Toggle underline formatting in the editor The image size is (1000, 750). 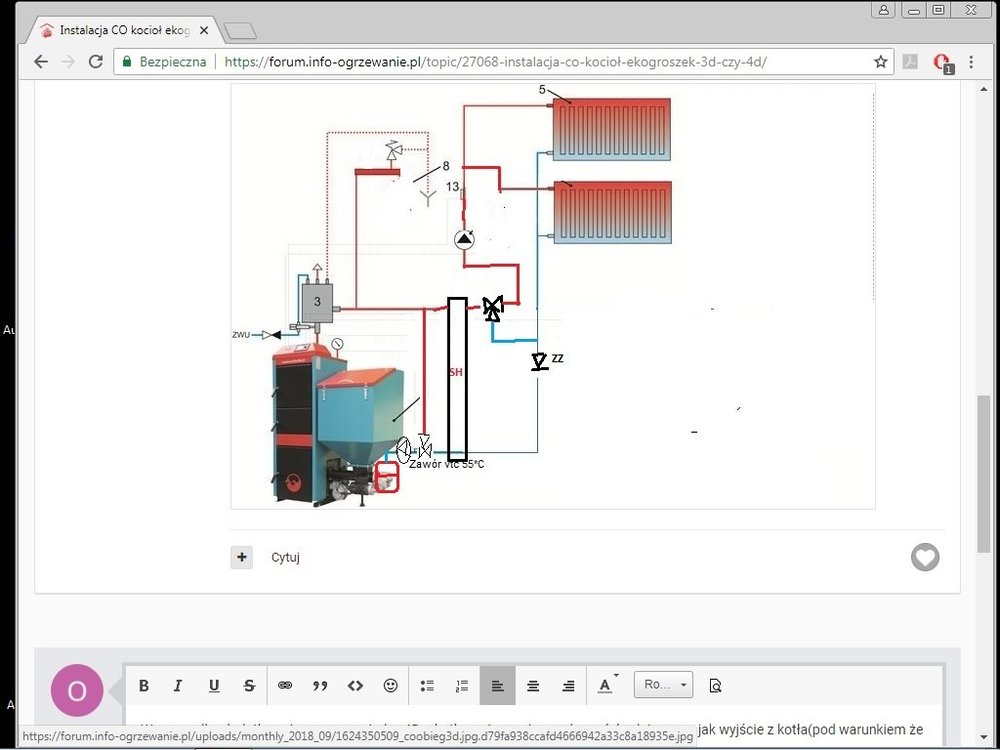[214, 686]
